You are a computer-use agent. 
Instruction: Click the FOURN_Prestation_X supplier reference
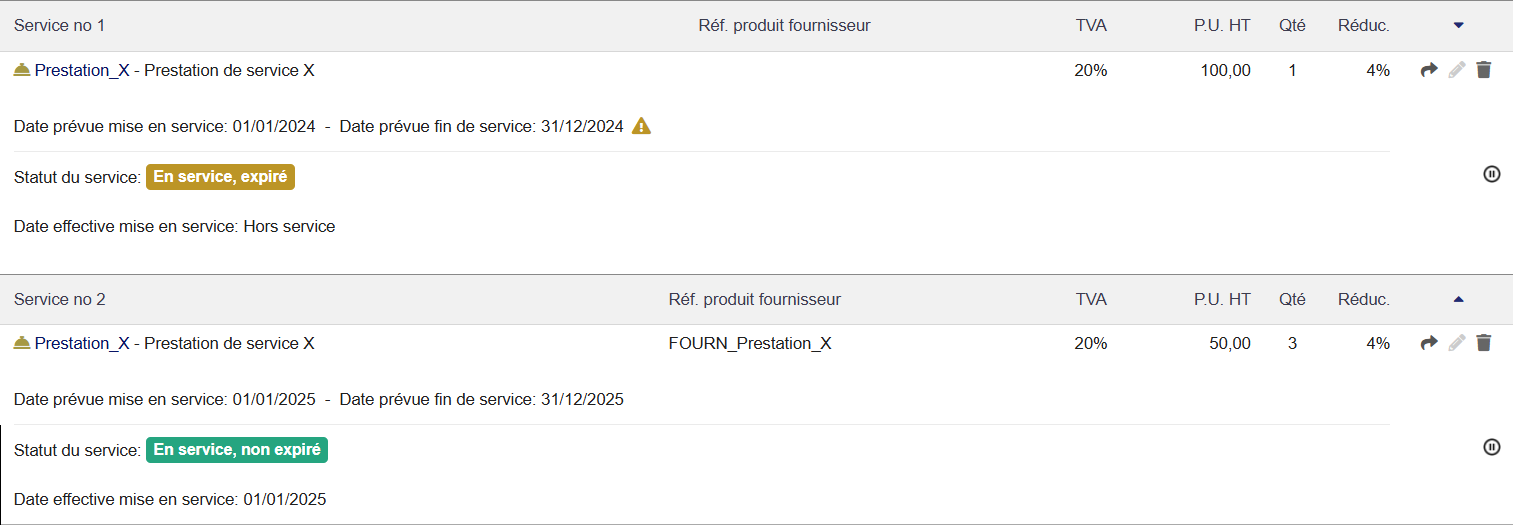pos(750,343)
